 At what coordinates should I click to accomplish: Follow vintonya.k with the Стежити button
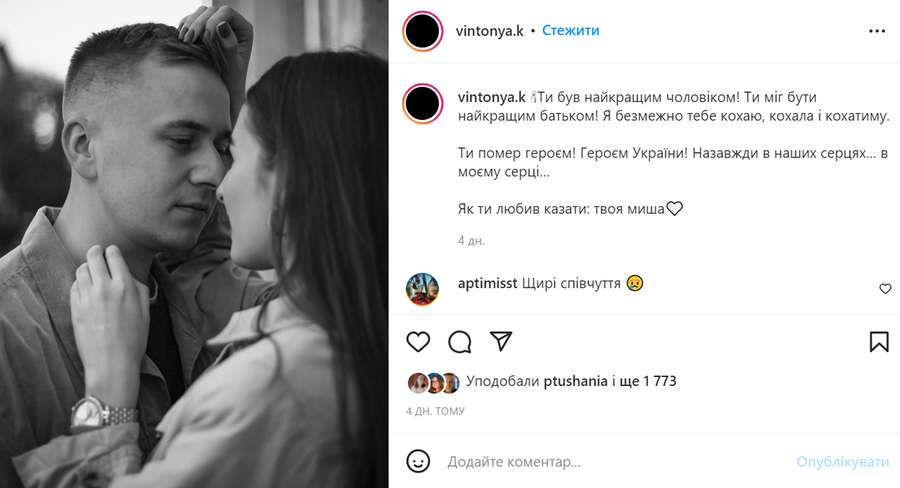571,30
